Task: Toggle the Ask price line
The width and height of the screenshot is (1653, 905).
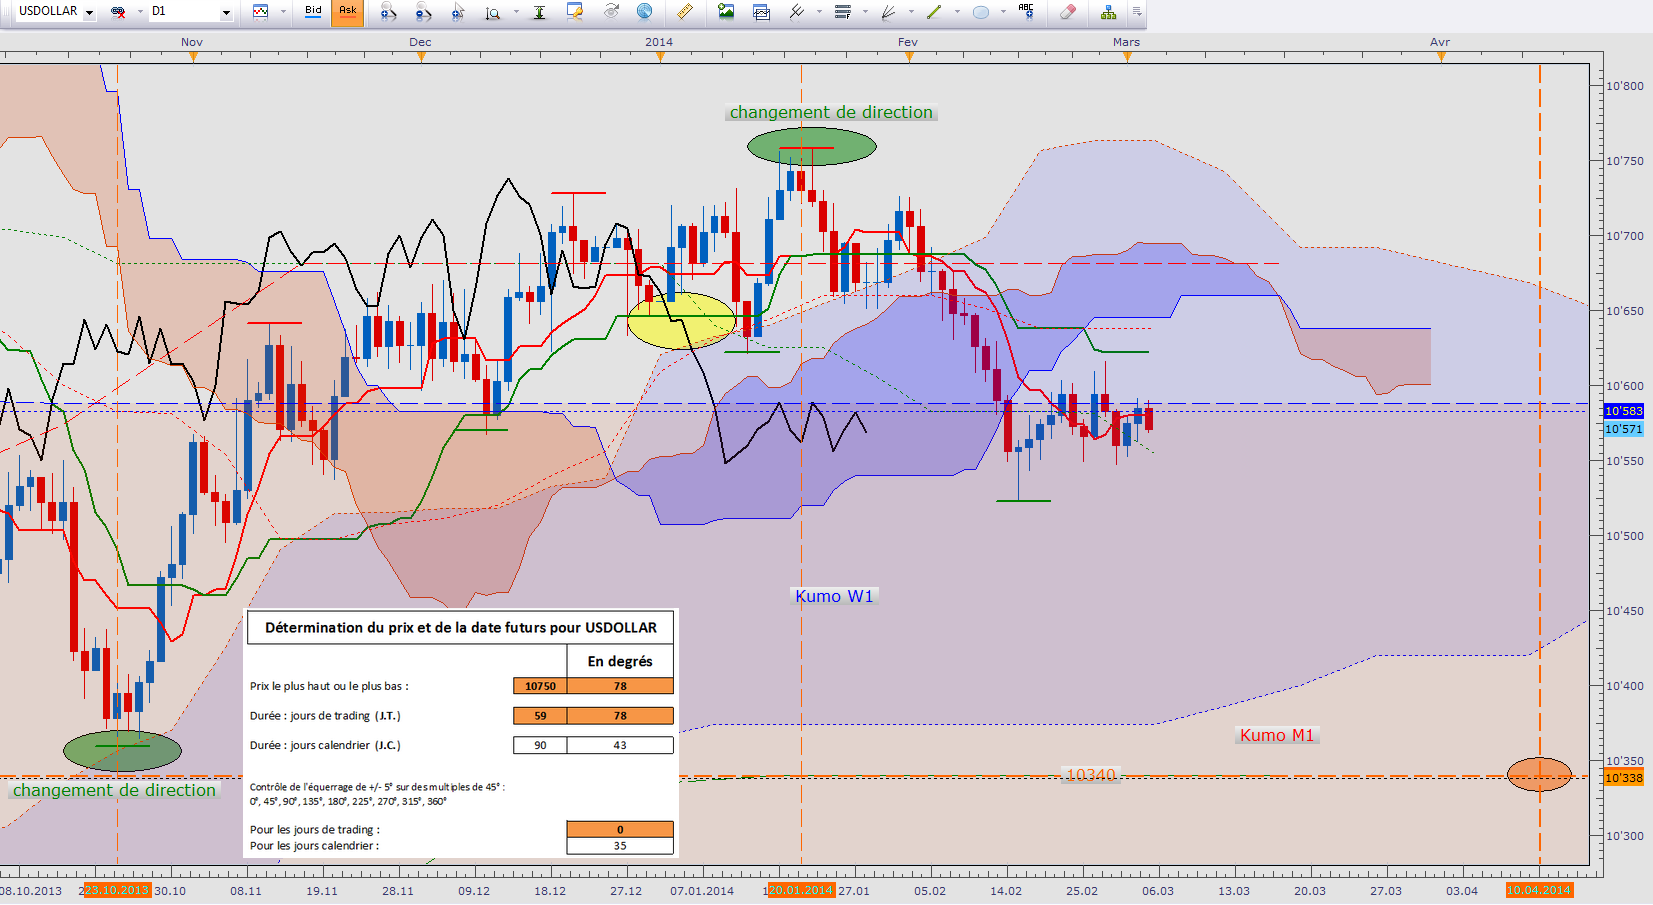Action: coord(347,12)
